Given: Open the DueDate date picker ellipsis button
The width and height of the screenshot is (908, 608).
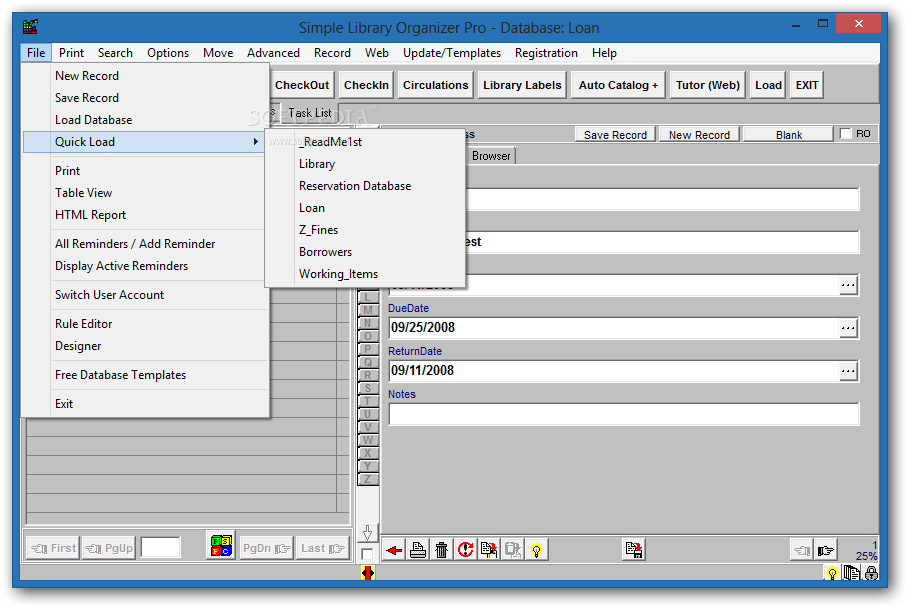Looking at the screenshot, I should coord(848,328).
